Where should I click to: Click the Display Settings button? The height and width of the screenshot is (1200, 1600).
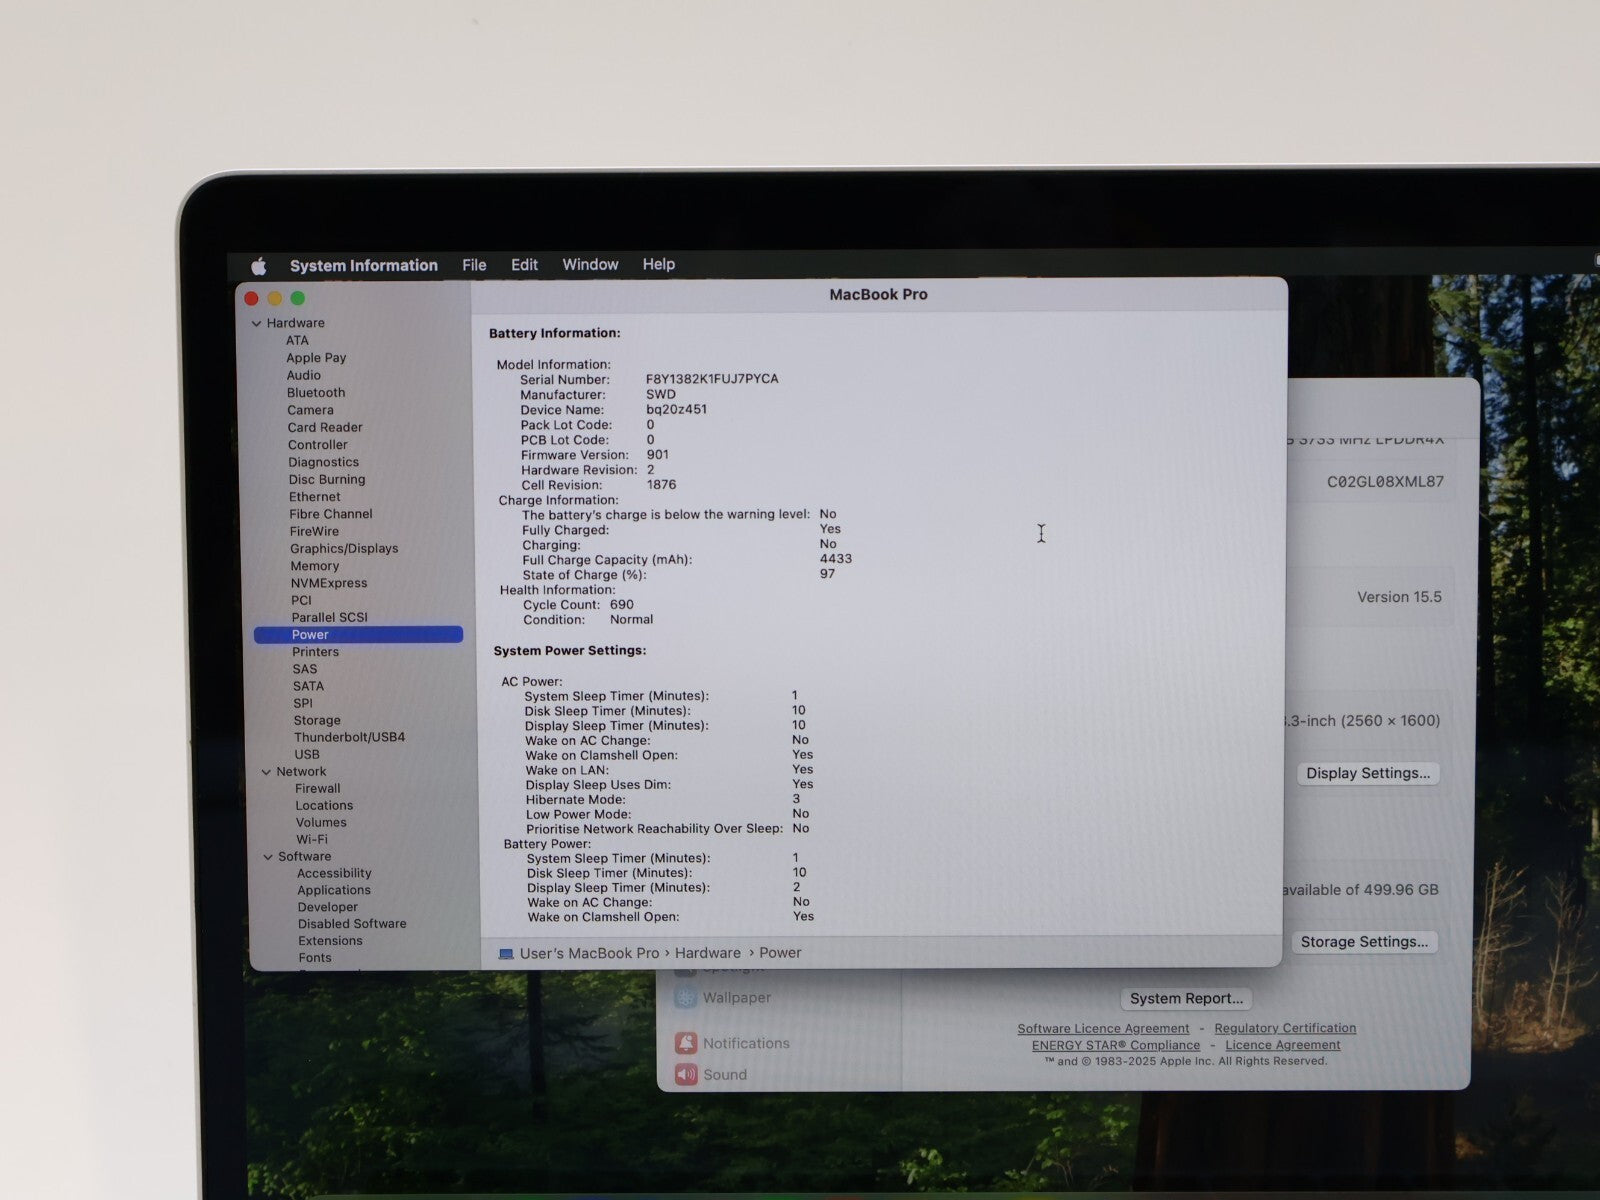(x=1368, y=773)
